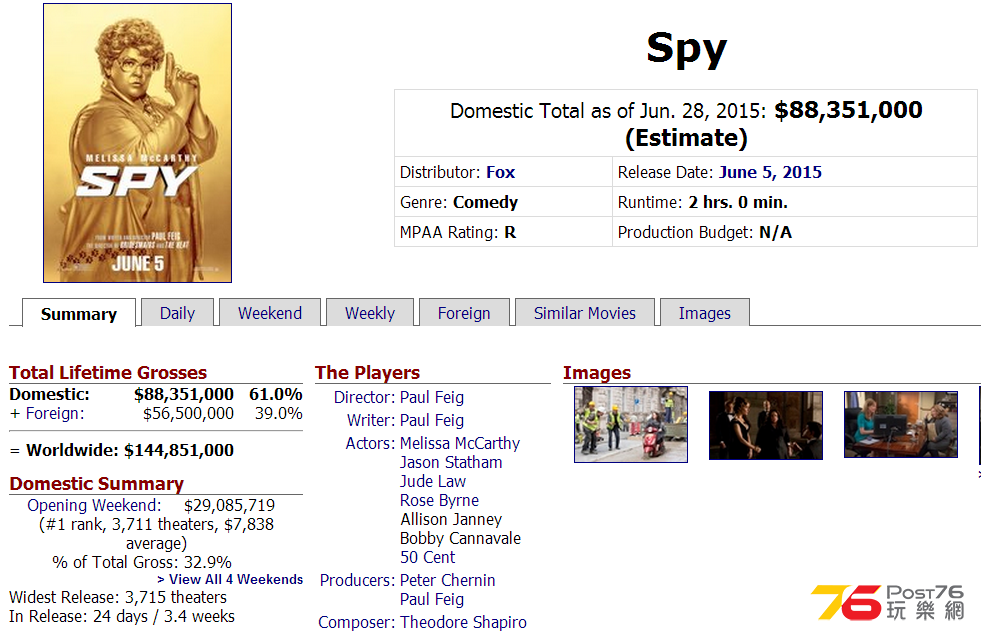The height and width of the screenshot is (633, 981).
Task: Open the June 5, 2015 release date link
Action: pos(771,172)
